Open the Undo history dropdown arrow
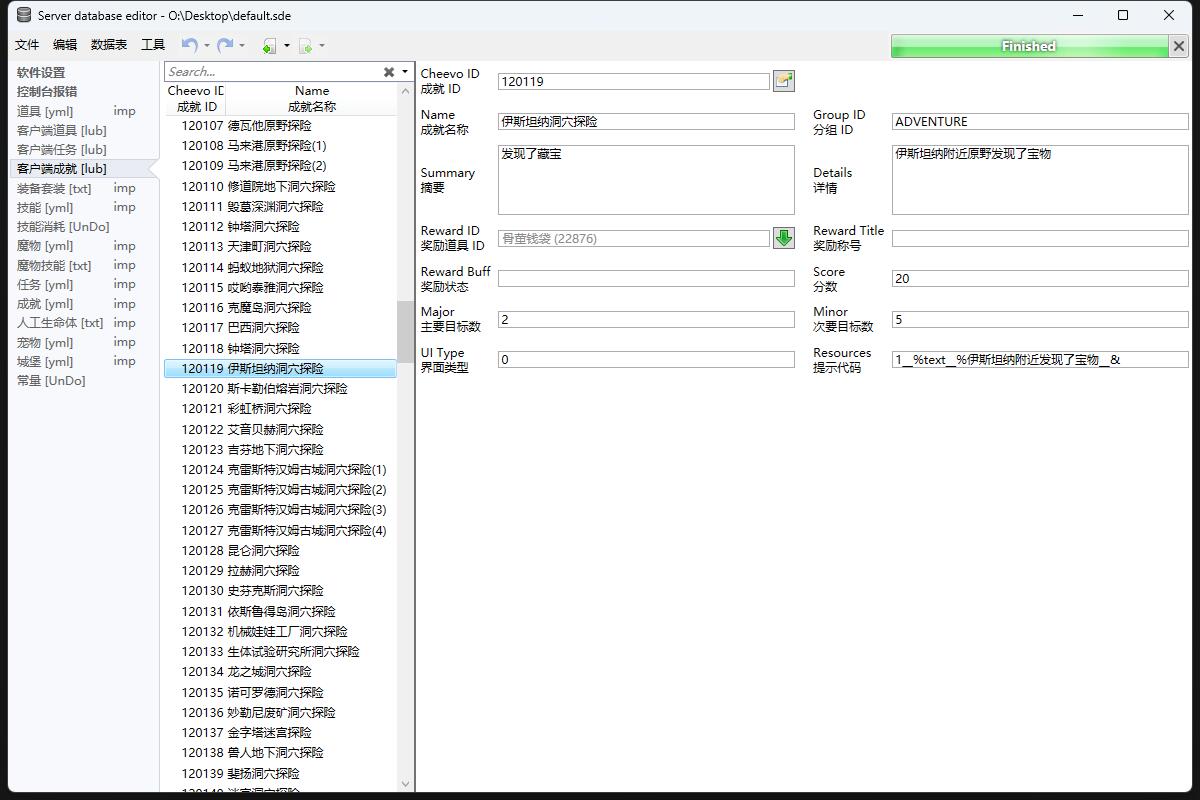This screenshot has width=1200, height=800. [207, 45]
